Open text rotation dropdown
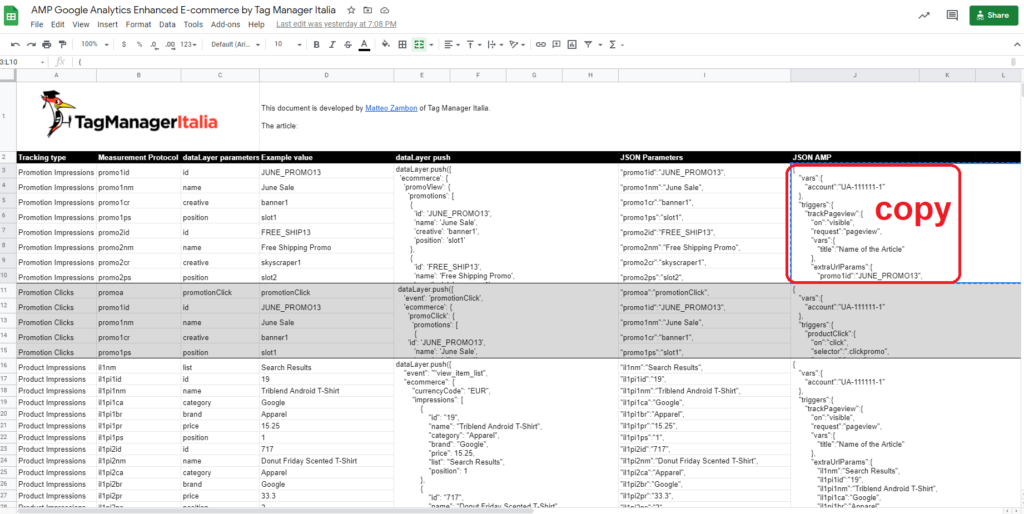The image size is (1024, 514). pyautogui.click(x=517, y=44)
